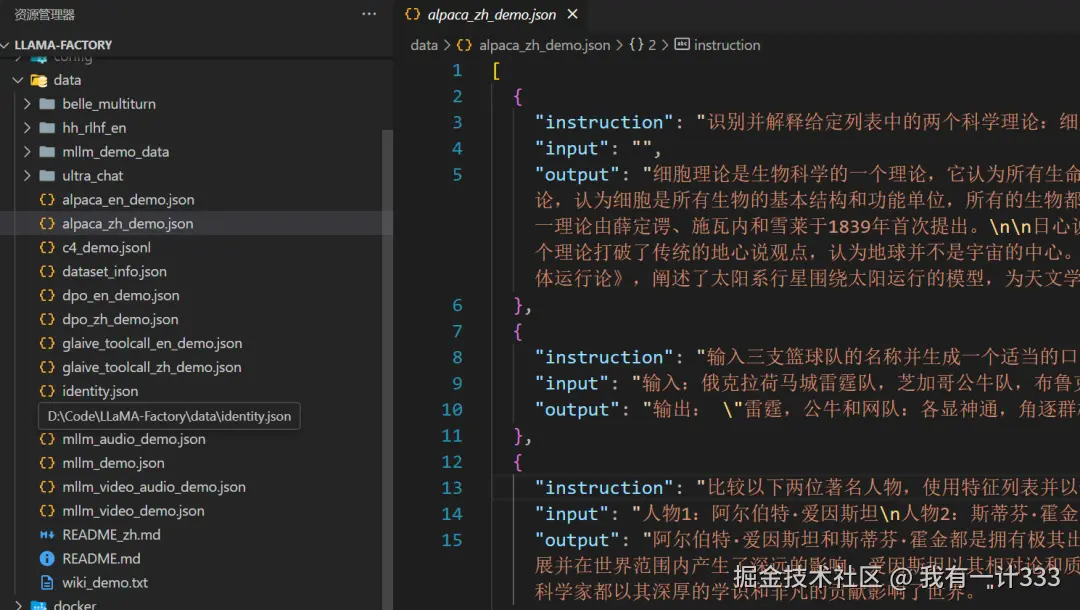The image size is (1080, 610).
Task: Open dpo_en_demo.json file
Action: click(x=121, y=295)
